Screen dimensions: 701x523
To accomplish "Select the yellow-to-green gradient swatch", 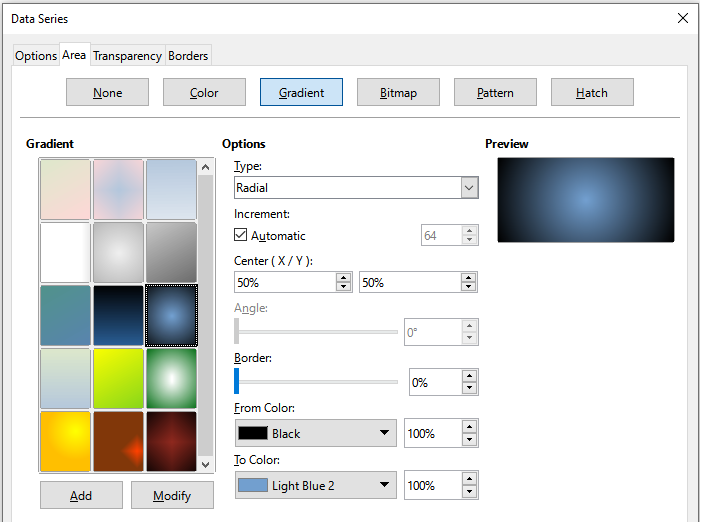I will pos(118,379).
